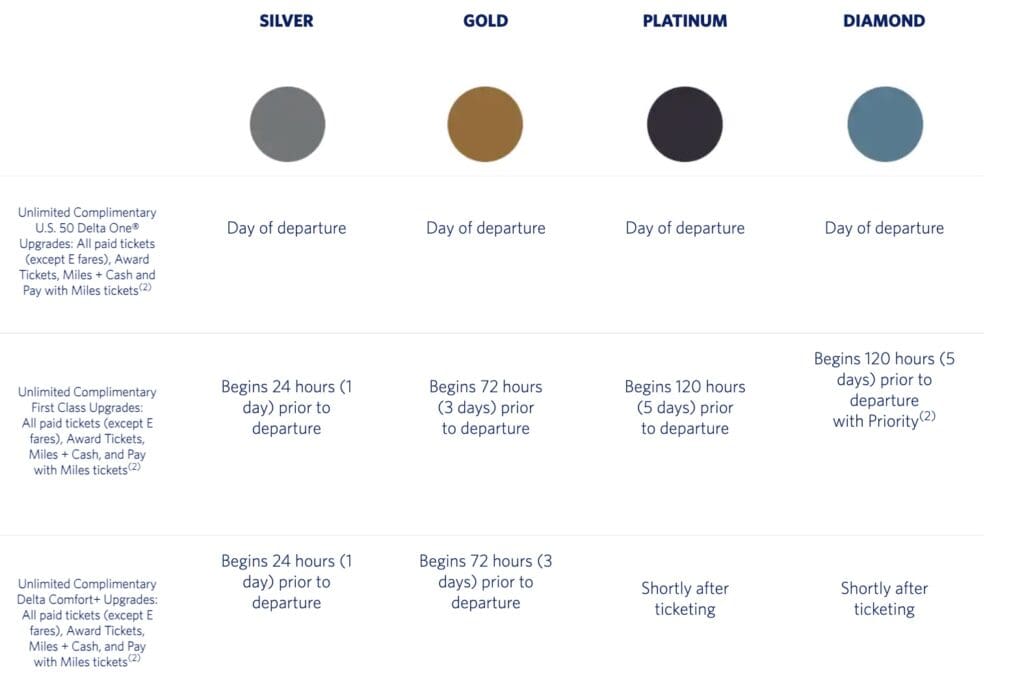Click Silver's Delta One 'Day of departure' cell
1024x687 pixels.
coord(286,228)
